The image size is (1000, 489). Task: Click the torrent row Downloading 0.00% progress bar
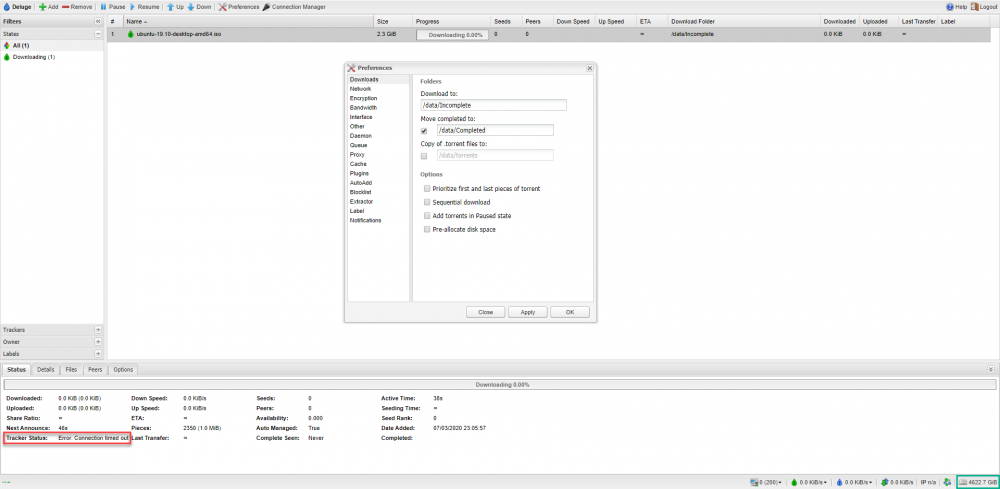click(452, 34)
